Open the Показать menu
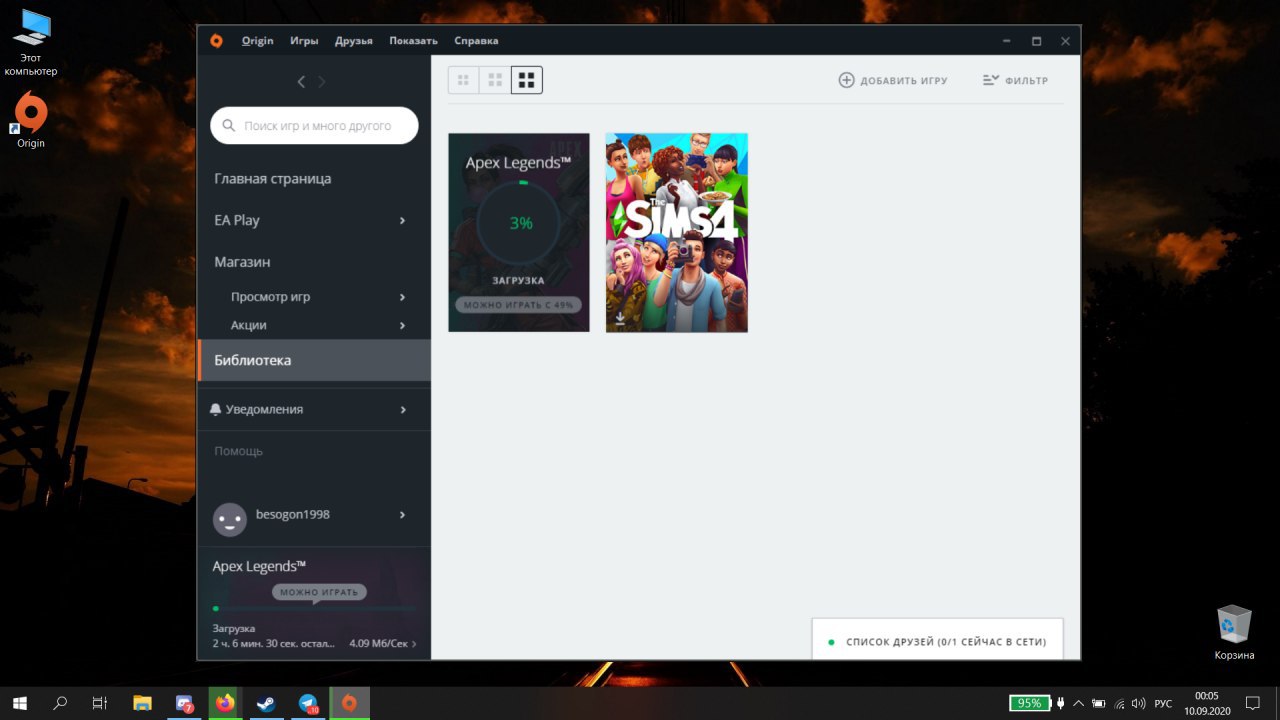 click(413, 41)
